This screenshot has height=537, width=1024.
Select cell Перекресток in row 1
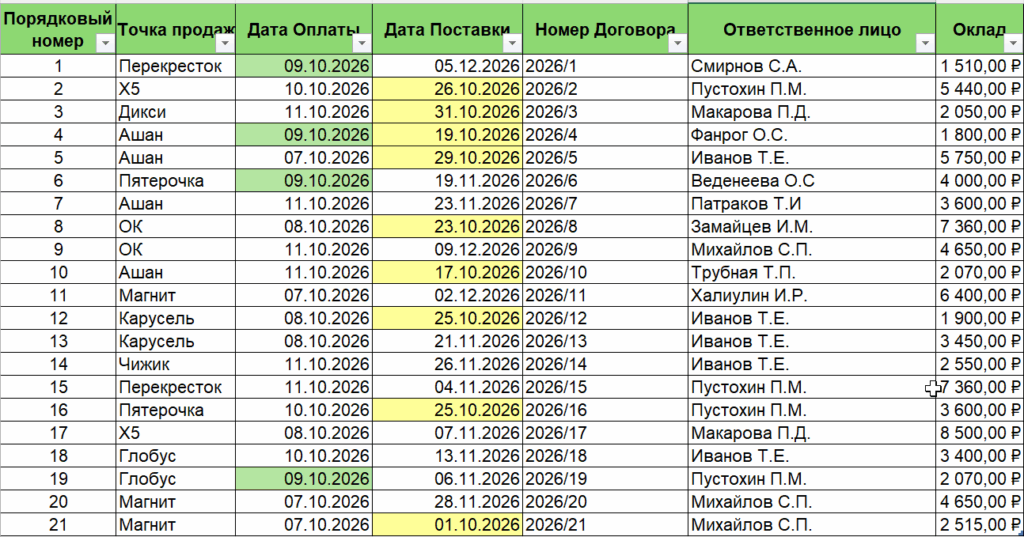tap(176, 66)
